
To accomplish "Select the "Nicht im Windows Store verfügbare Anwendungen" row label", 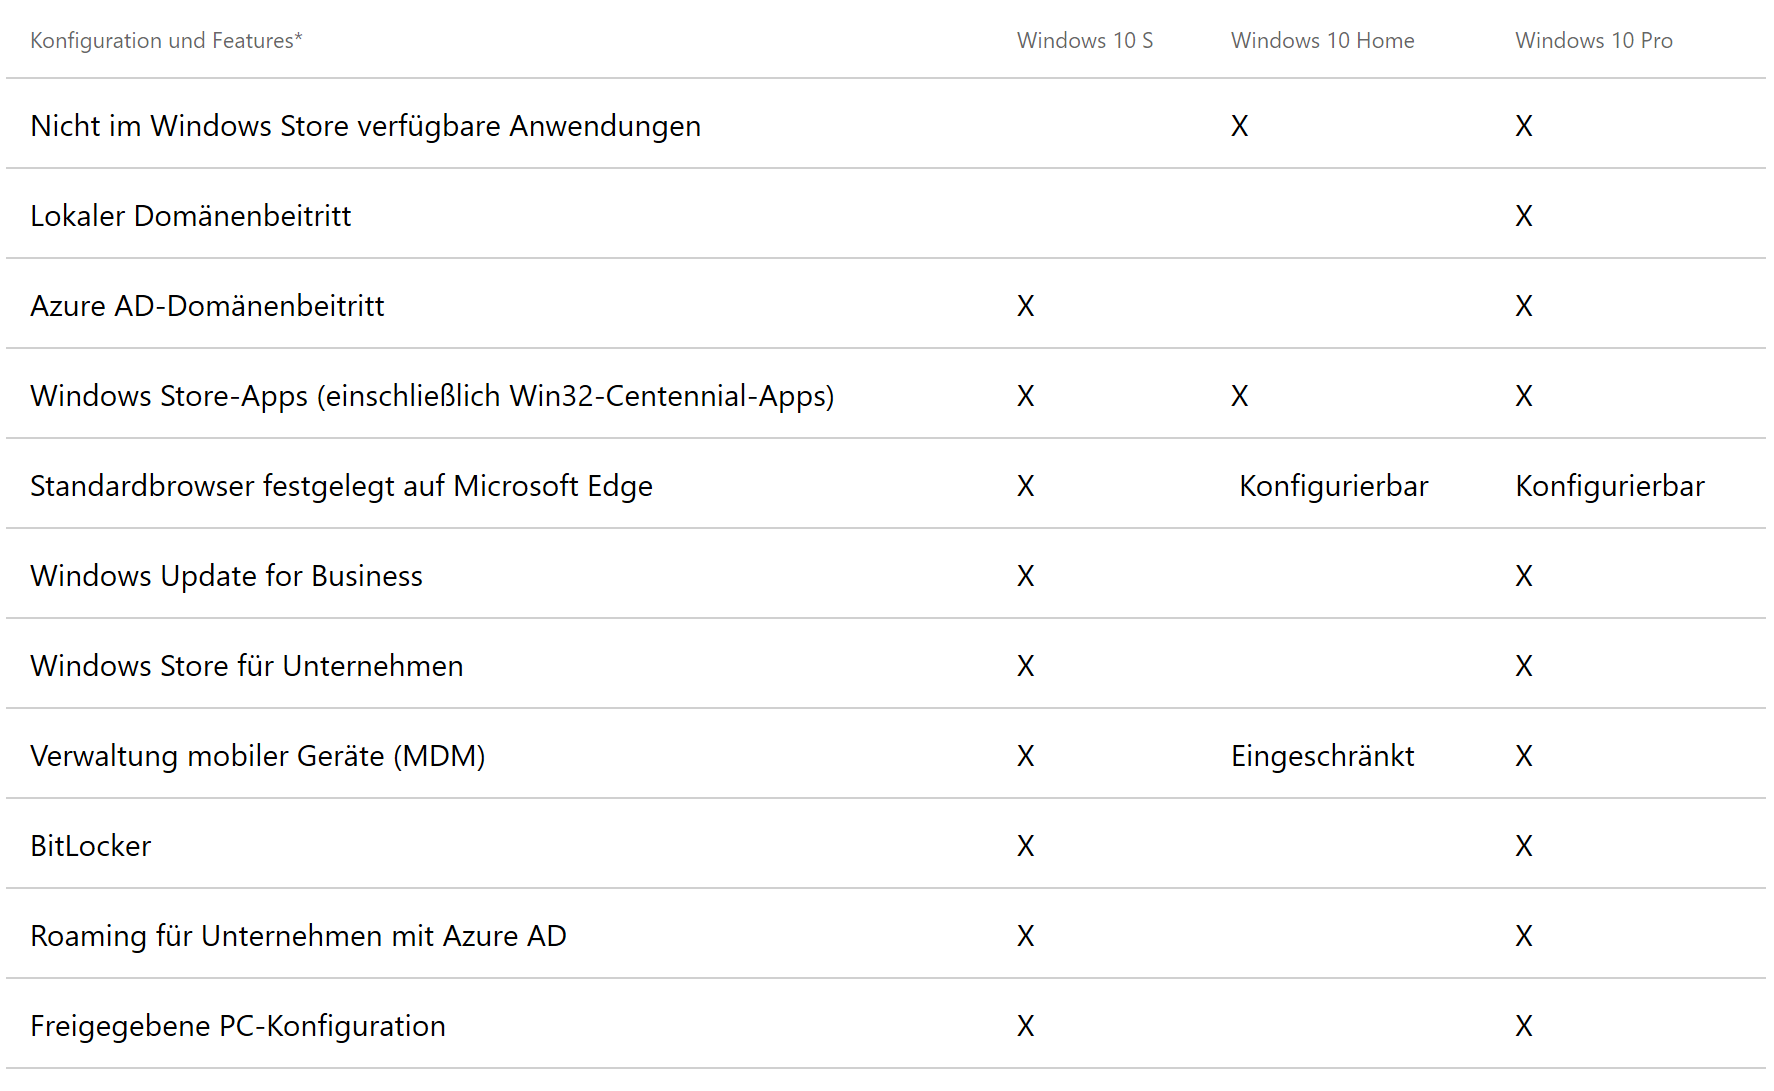I will click(x=365, y=126).
